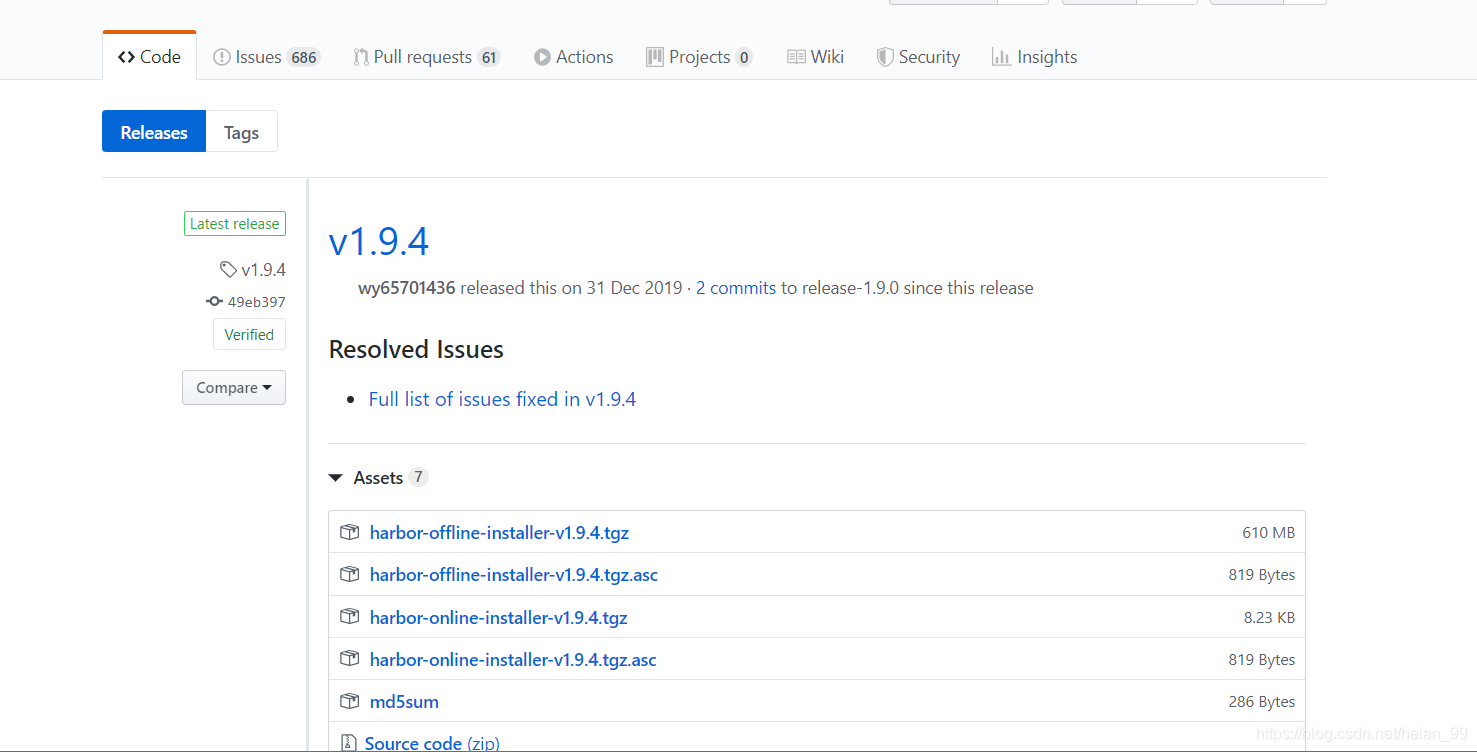Screen dimensions: 1477x752
Task: Click the Security shield icon
Action: (x=885, y=57)
